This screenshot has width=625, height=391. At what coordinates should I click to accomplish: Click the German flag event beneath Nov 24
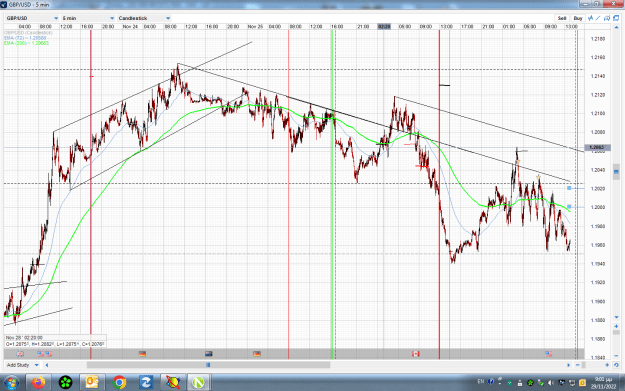(x=142, y=354)
